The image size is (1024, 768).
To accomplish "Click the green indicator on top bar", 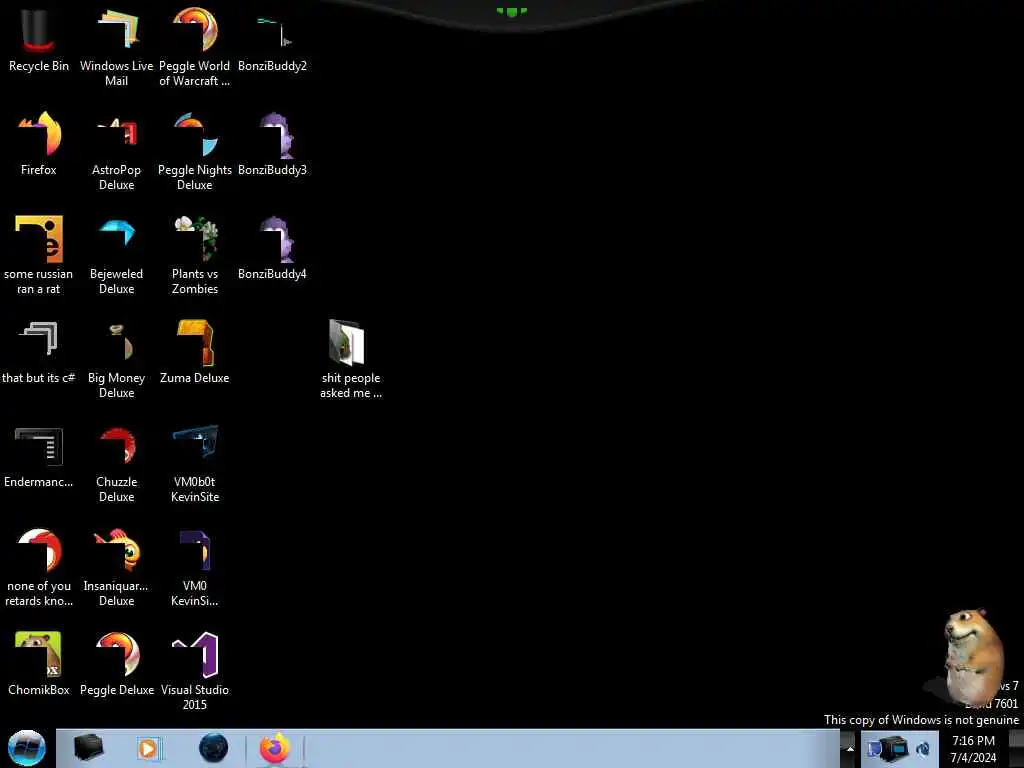I will click(x=511, y=11).
